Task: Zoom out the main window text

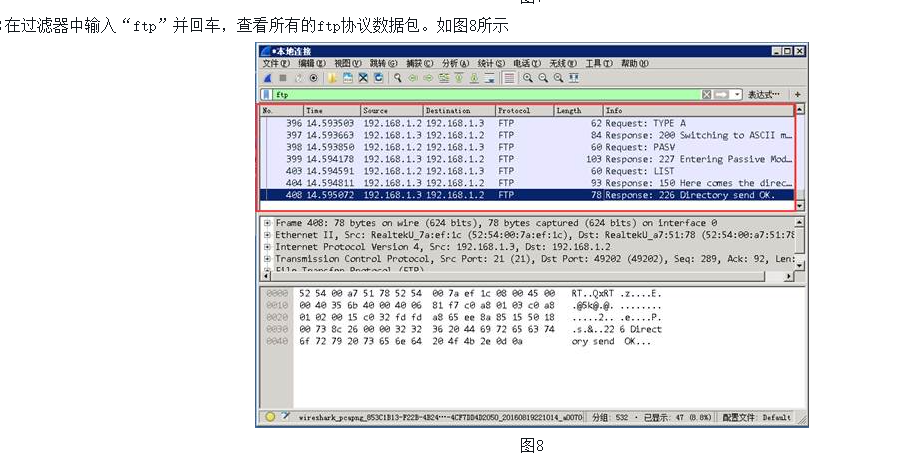Action: click(543, 78)
